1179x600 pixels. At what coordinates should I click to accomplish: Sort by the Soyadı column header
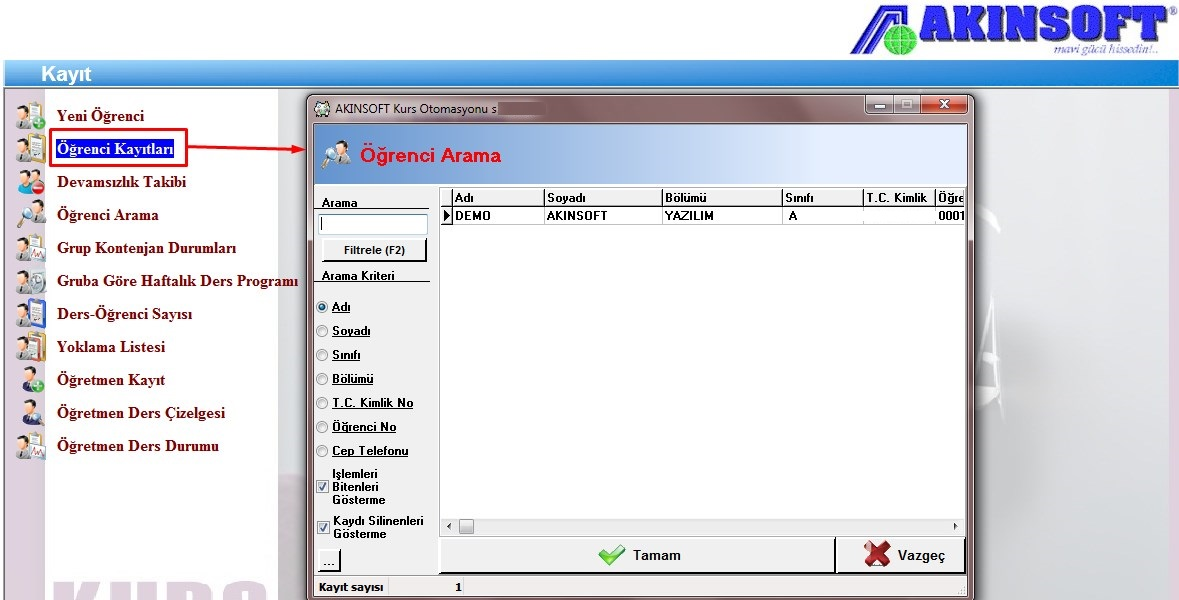click(x=603, y=198)
